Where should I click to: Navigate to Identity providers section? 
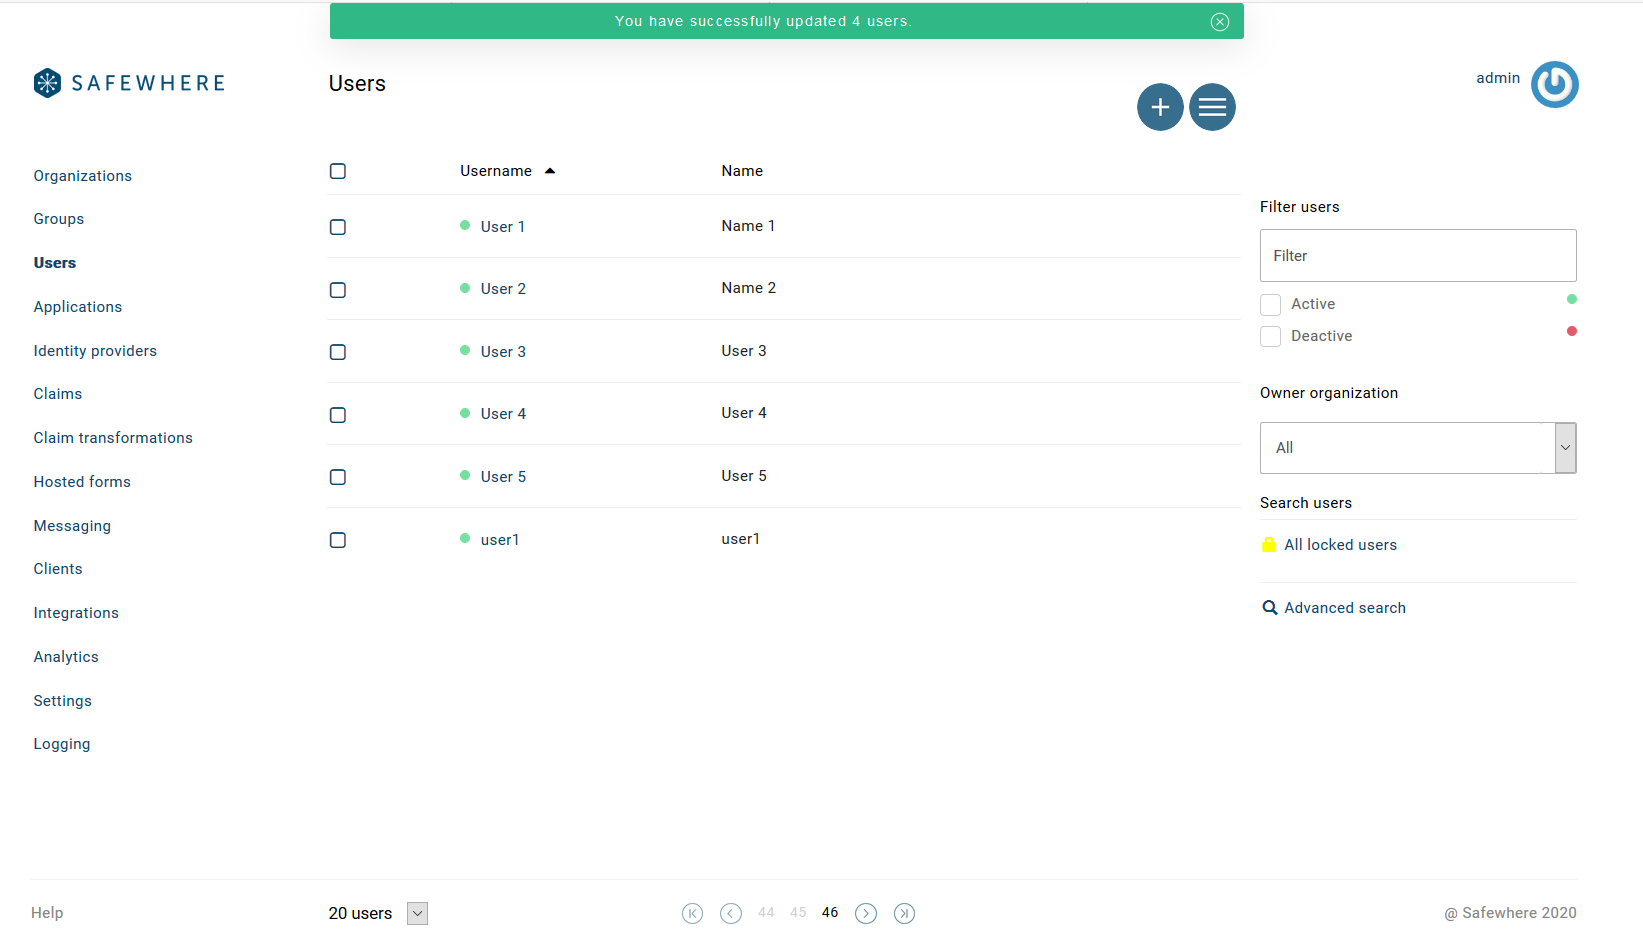[95, 351]
